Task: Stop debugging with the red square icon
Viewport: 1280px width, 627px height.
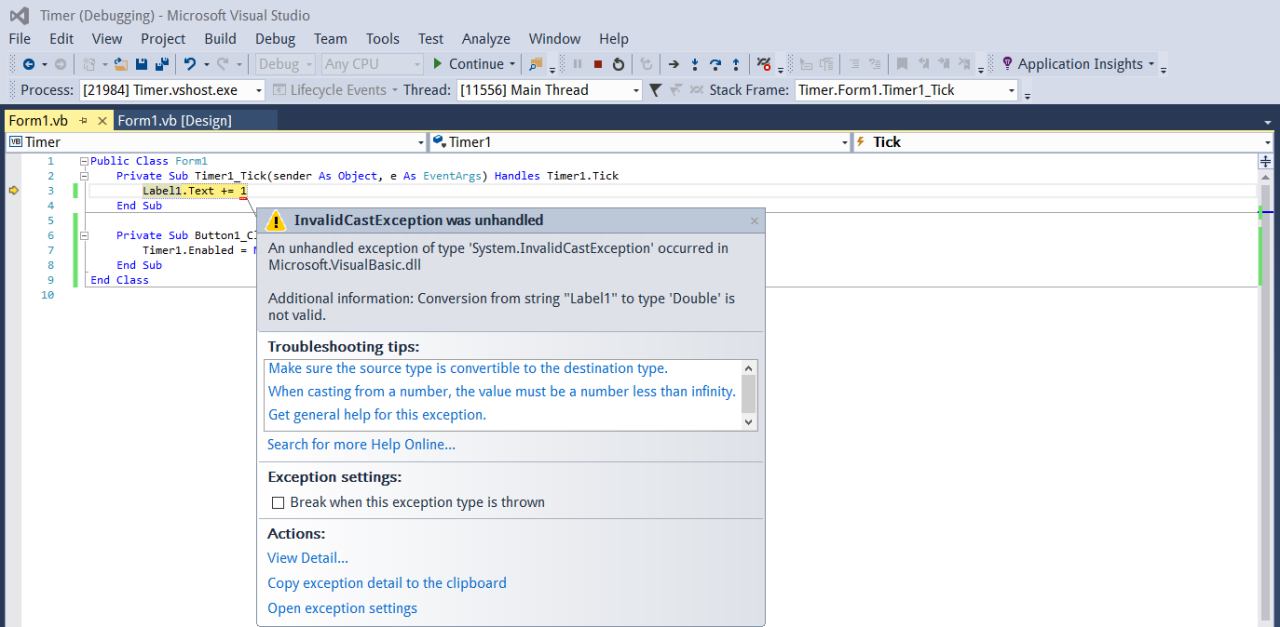Action: click(x=600, y=64)
